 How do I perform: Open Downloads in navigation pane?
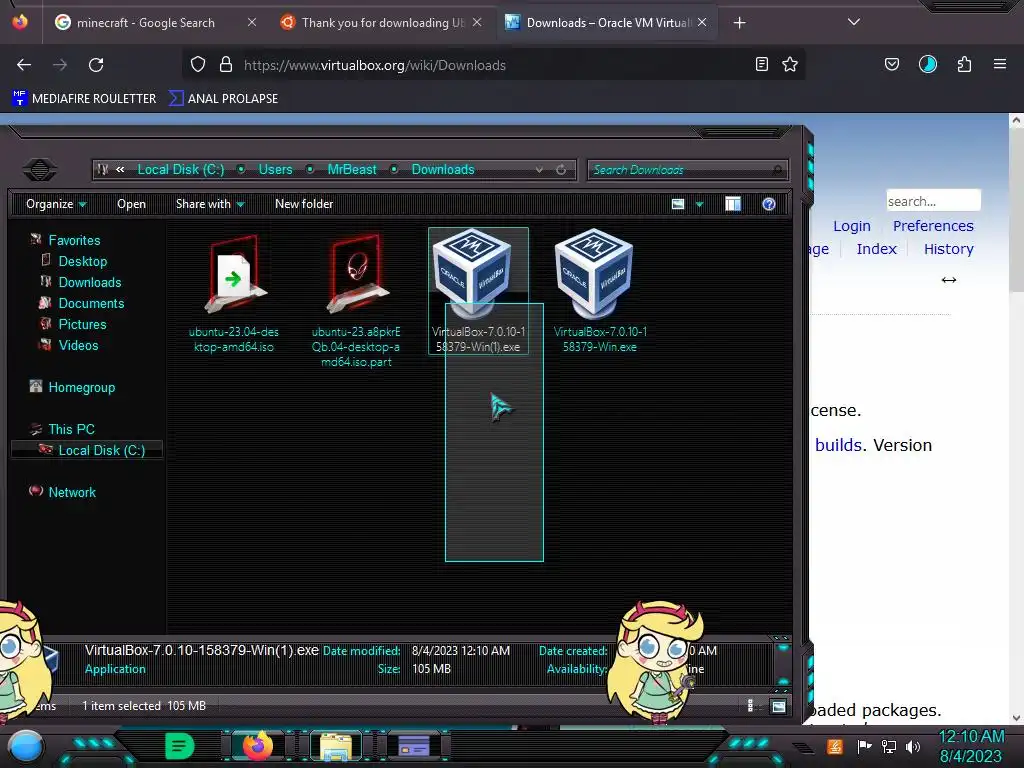coord(89,282)
